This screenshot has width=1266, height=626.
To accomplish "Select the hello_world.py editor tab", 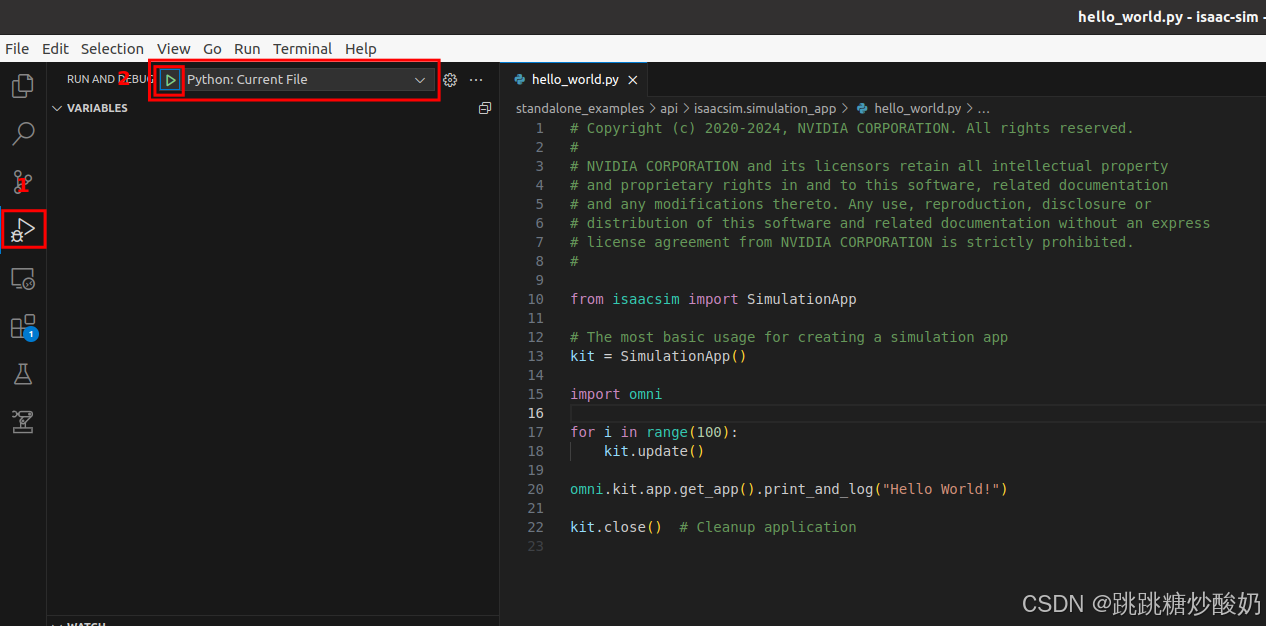I will [573, 79].
